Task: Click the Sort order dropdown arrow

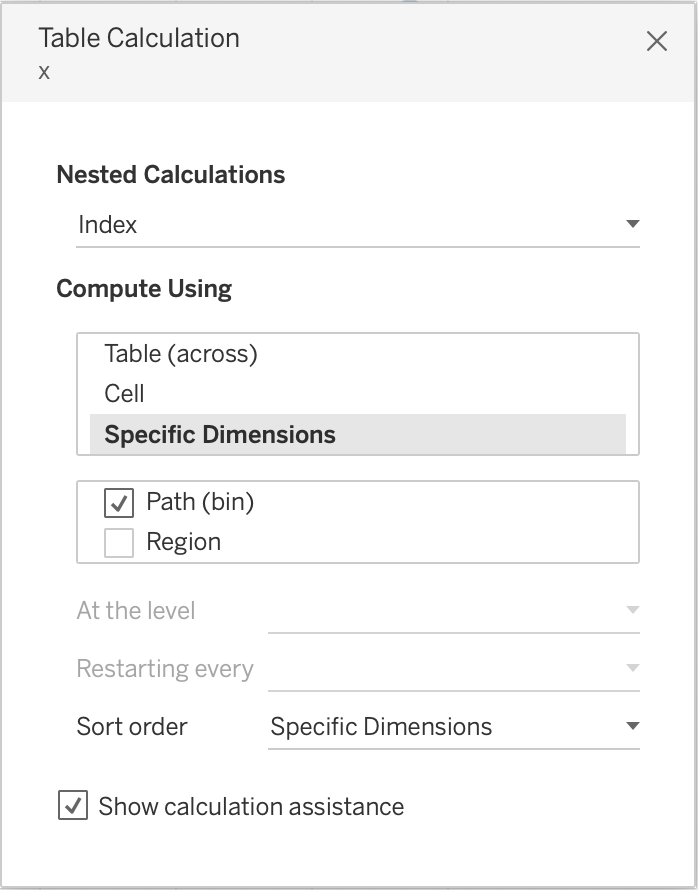Action: [632, 726]
